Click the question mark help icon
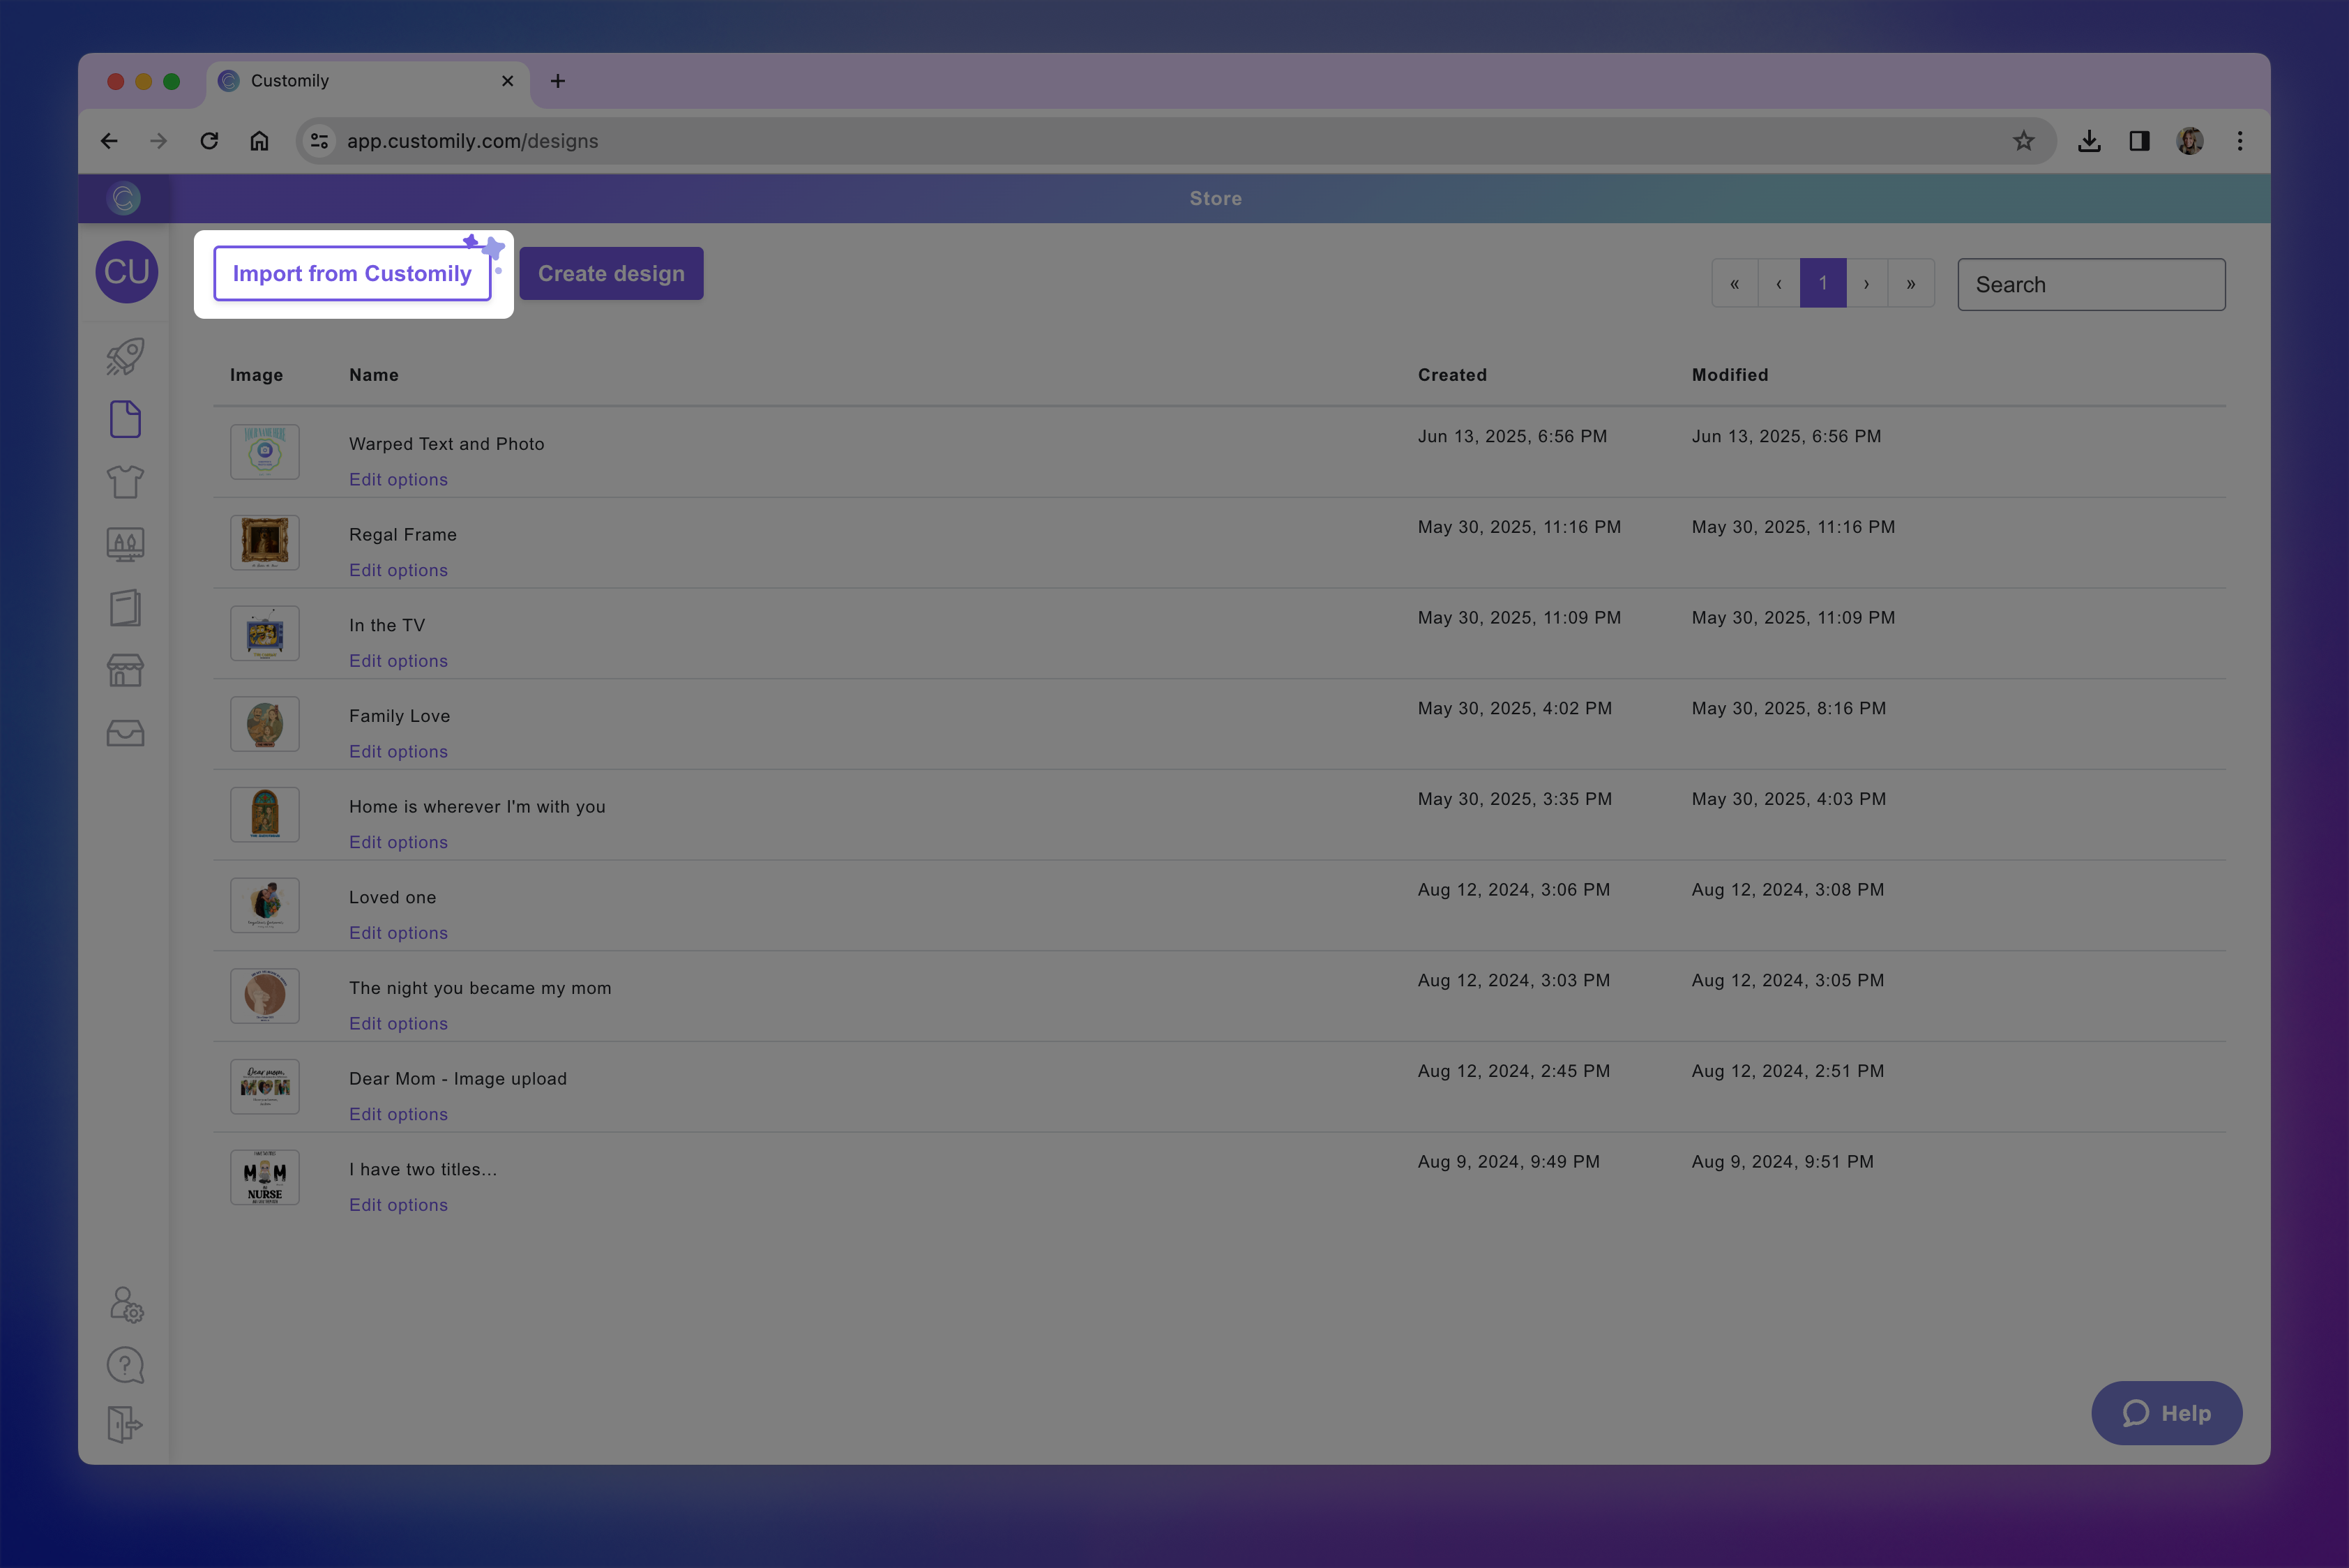The image size is (2349, 1568). [x=125, y=1365]
